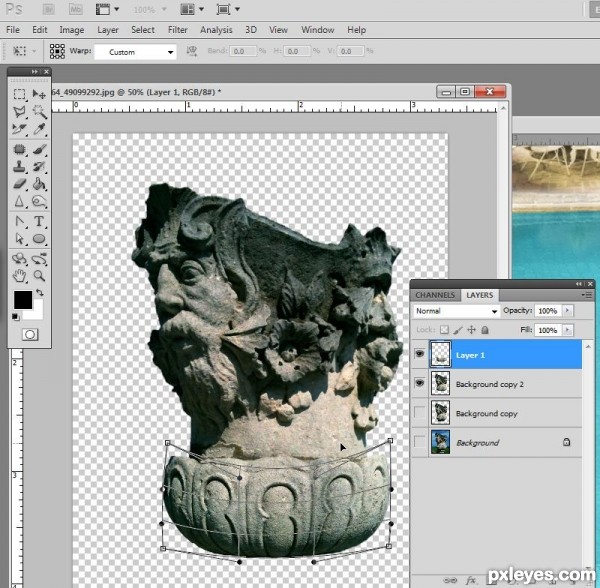The width and height of the screenshot is (600, 588).
Task: Show the Background copy layer
Action: tap(419, 412)
